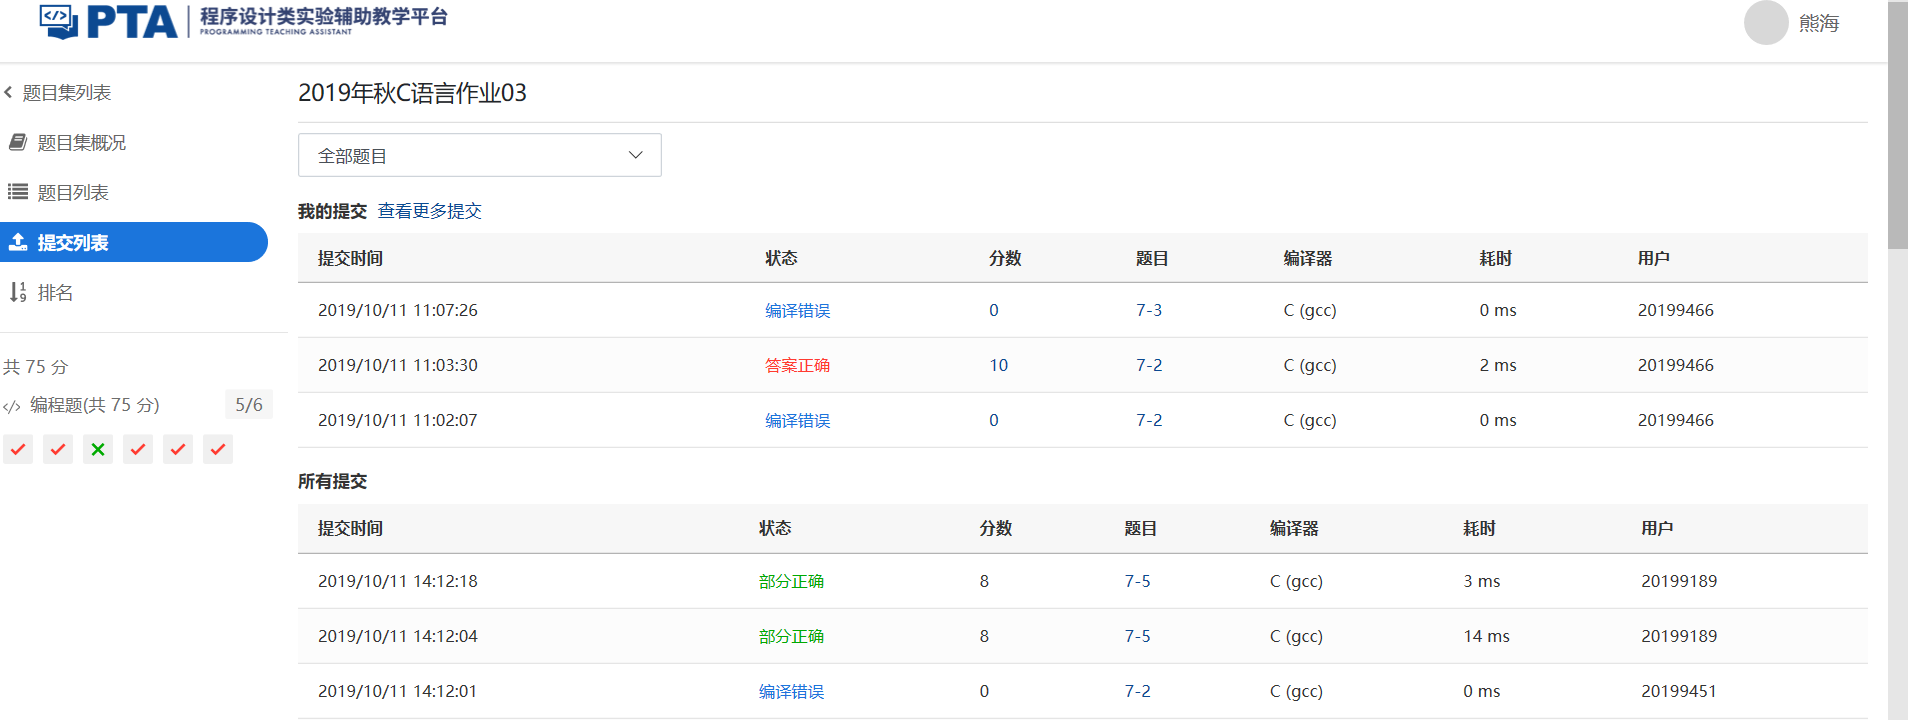Click the list icon beside 题目列表
This screenshot has width=1908, height=720.
tap(18, 191)
